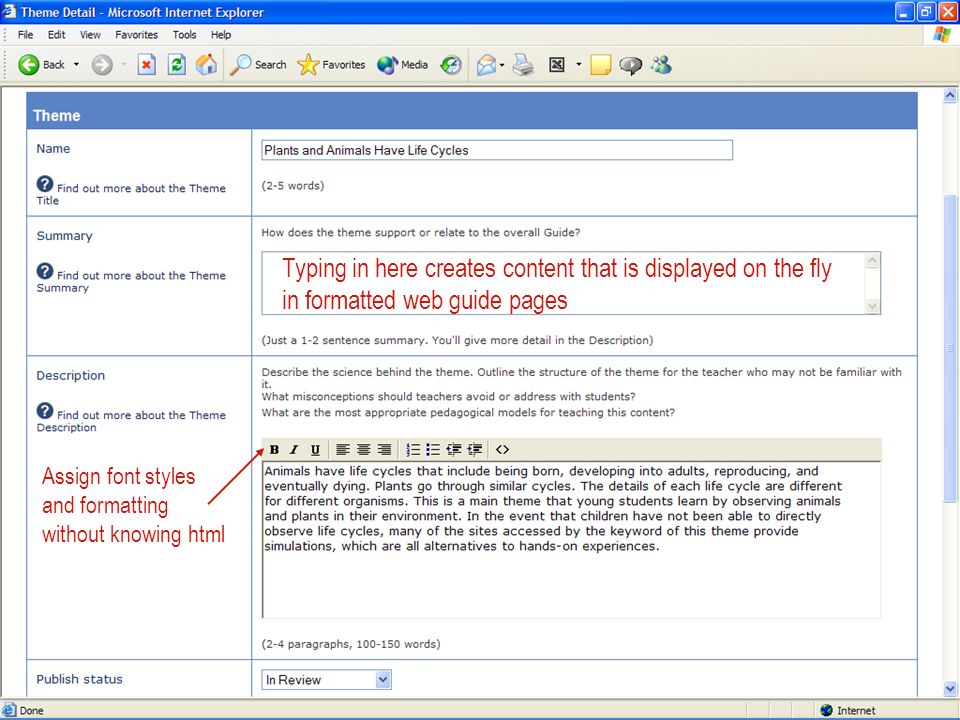Screen dimensions: 960x720
Task: Click the 'Publish status' label
Action: coord(80,679)
